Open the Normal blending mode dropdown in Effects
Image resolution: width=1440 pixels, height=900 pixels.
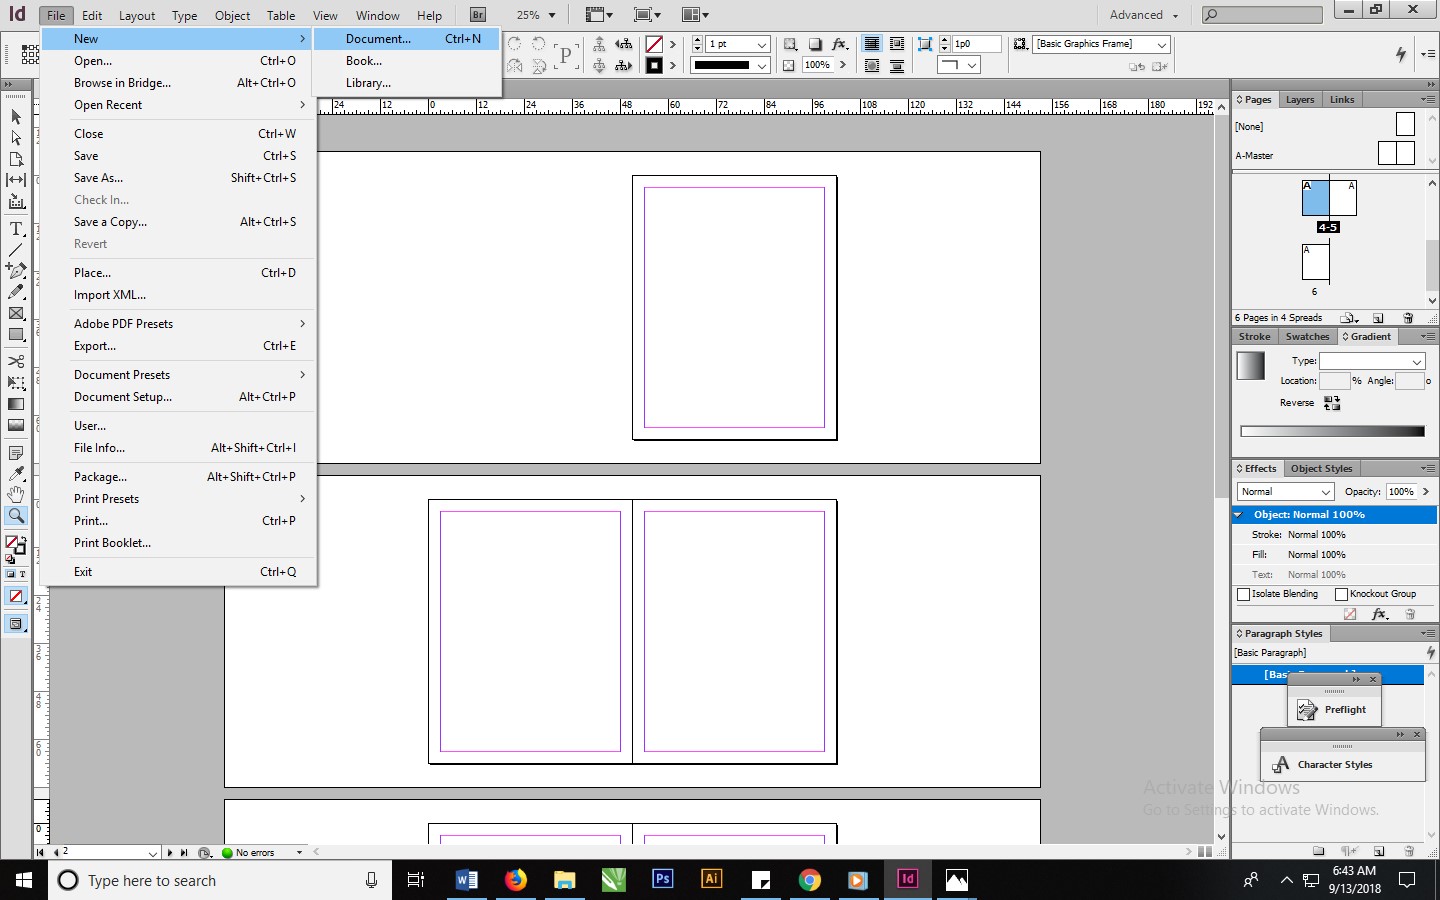pyautogui.click(x=1283, y=492)
